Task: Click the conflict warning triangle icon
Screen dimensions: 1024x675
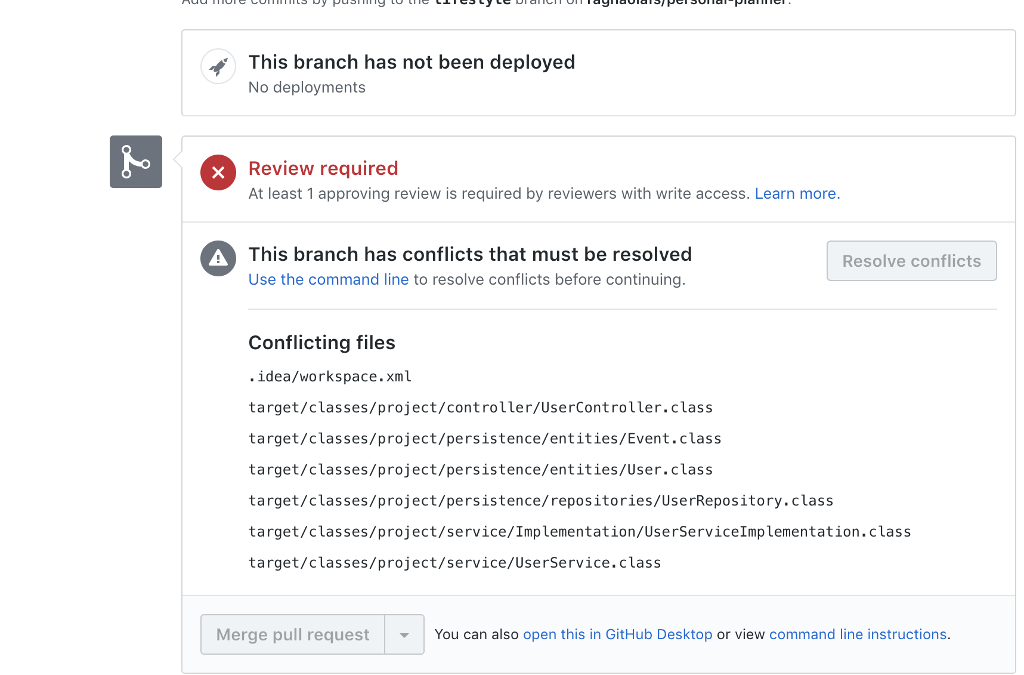Action: (218, 258)
